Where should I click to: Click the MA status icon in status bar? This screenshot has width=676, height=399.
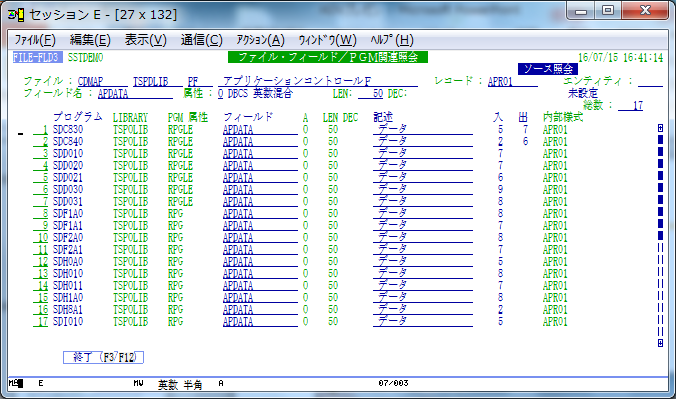coord(16,383)
